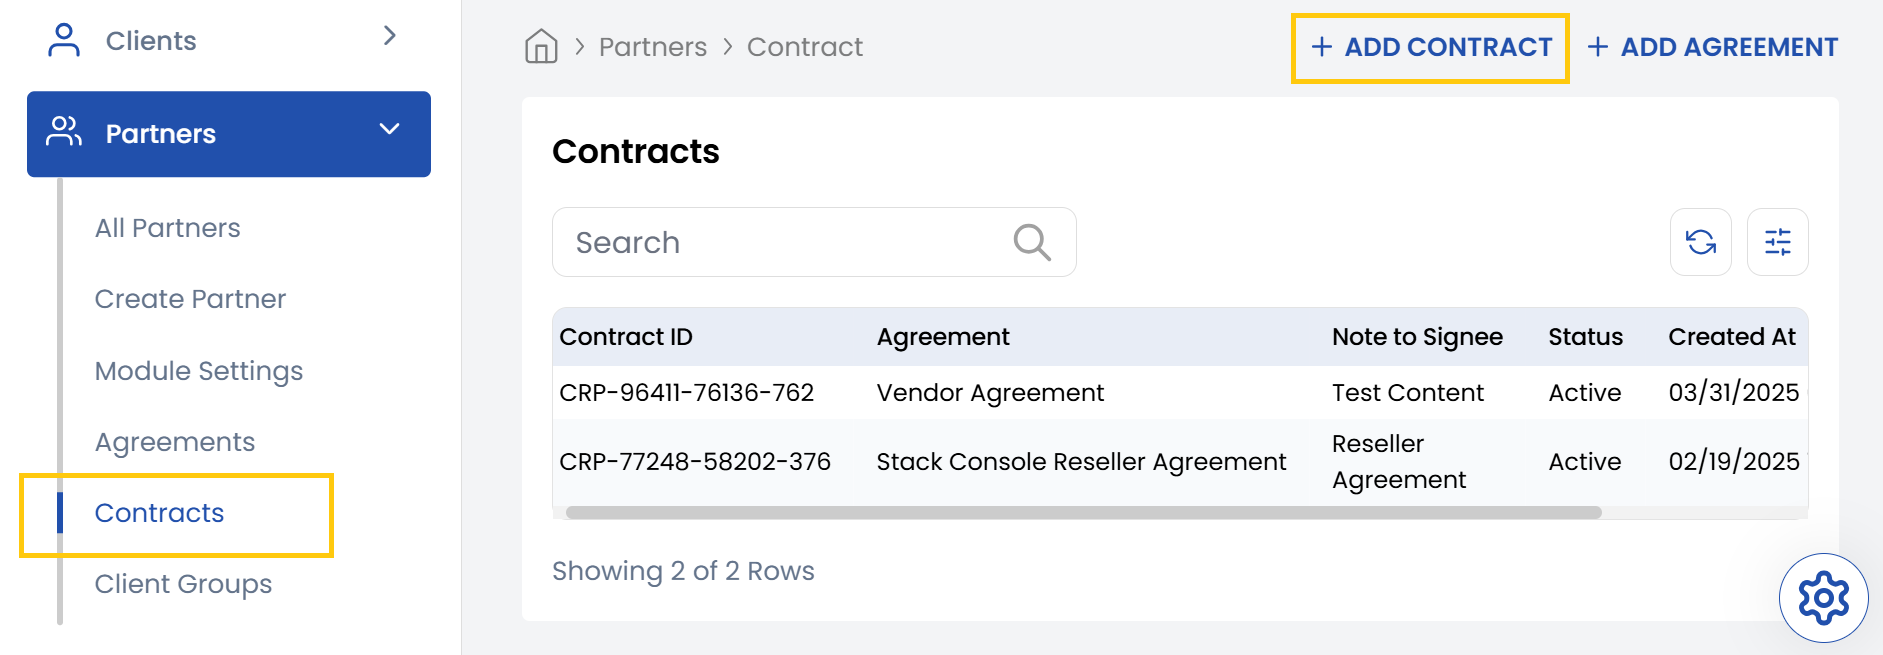Go to Create Partner
Viewport: 1883px width, 655px height.
tap(190, 299)
